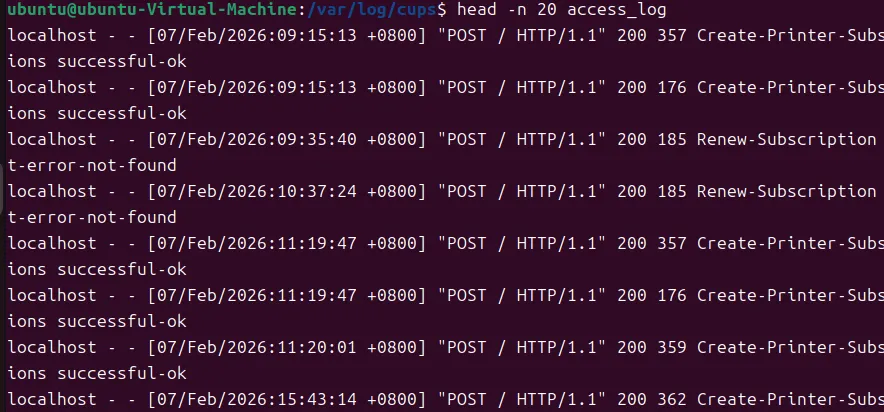Click the access_log filename in the command
Image resolution: width=884 pixels, height=412 pixels.
tap(617, 10)
